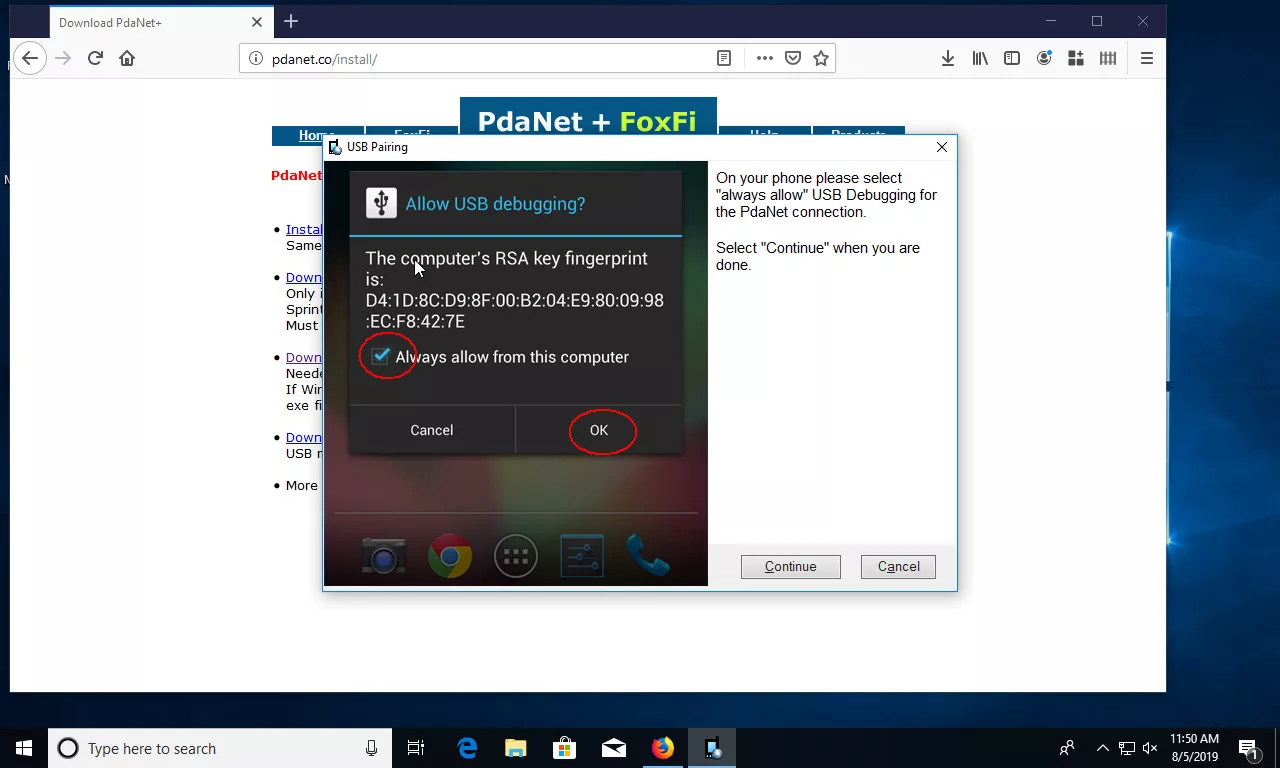Image resolution: width=1280 pixels, height=768 pixels.
Task: Click microphone icon in search box
Action: pyautogui.click(x=371, y=748)
